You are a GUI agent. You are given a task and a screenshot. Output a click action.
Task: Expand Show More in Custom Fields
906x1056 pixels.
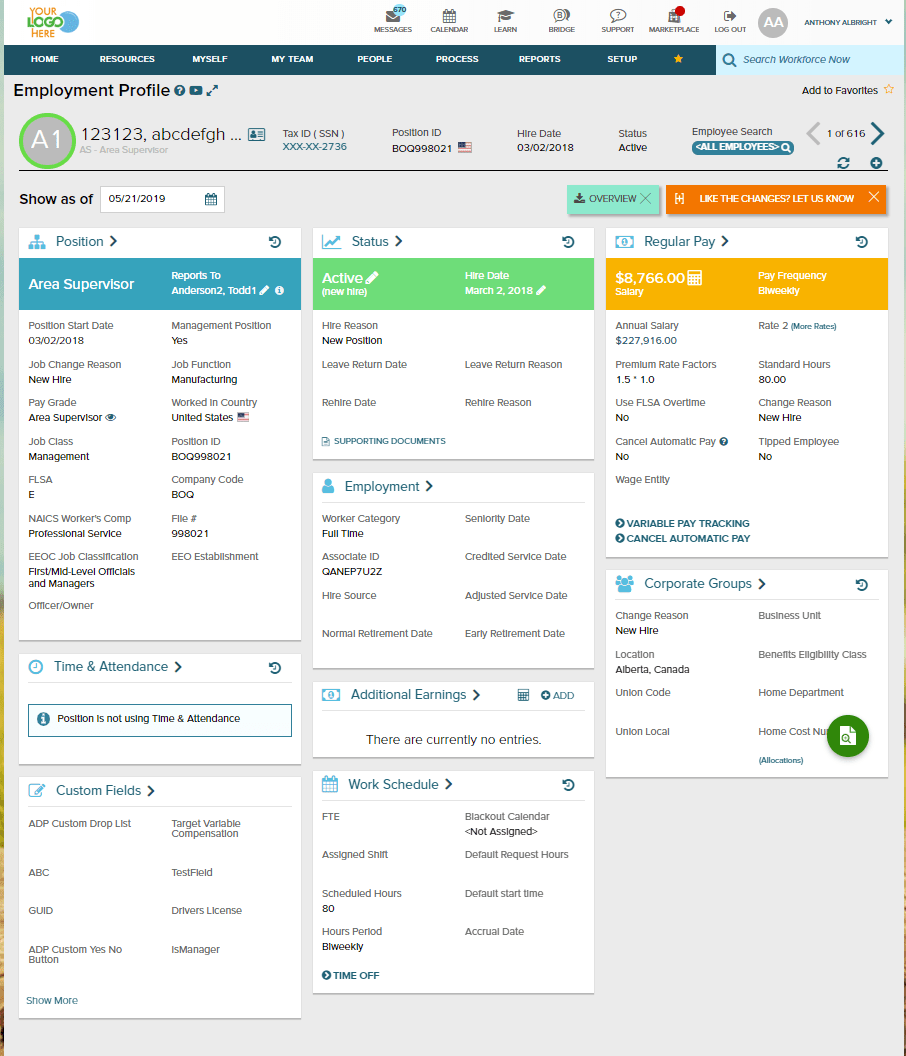(x=51, y=999)
